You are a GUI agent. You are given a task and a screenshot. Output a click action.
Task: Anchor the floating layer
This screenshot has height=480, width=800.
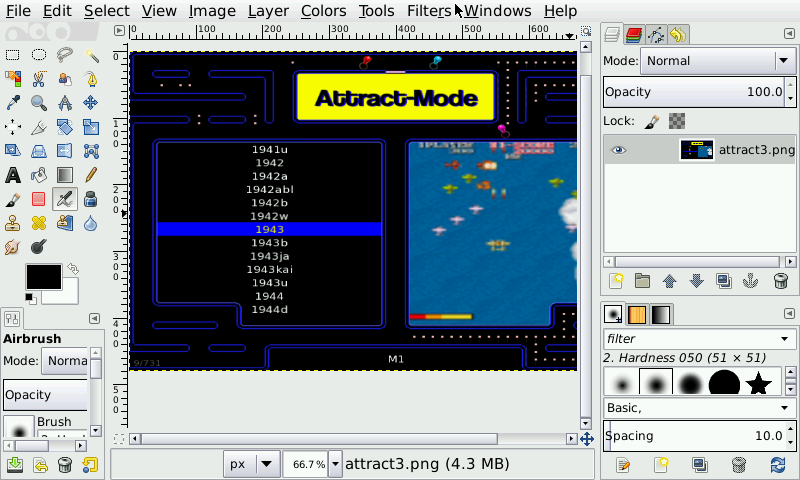tap(750, 281)
